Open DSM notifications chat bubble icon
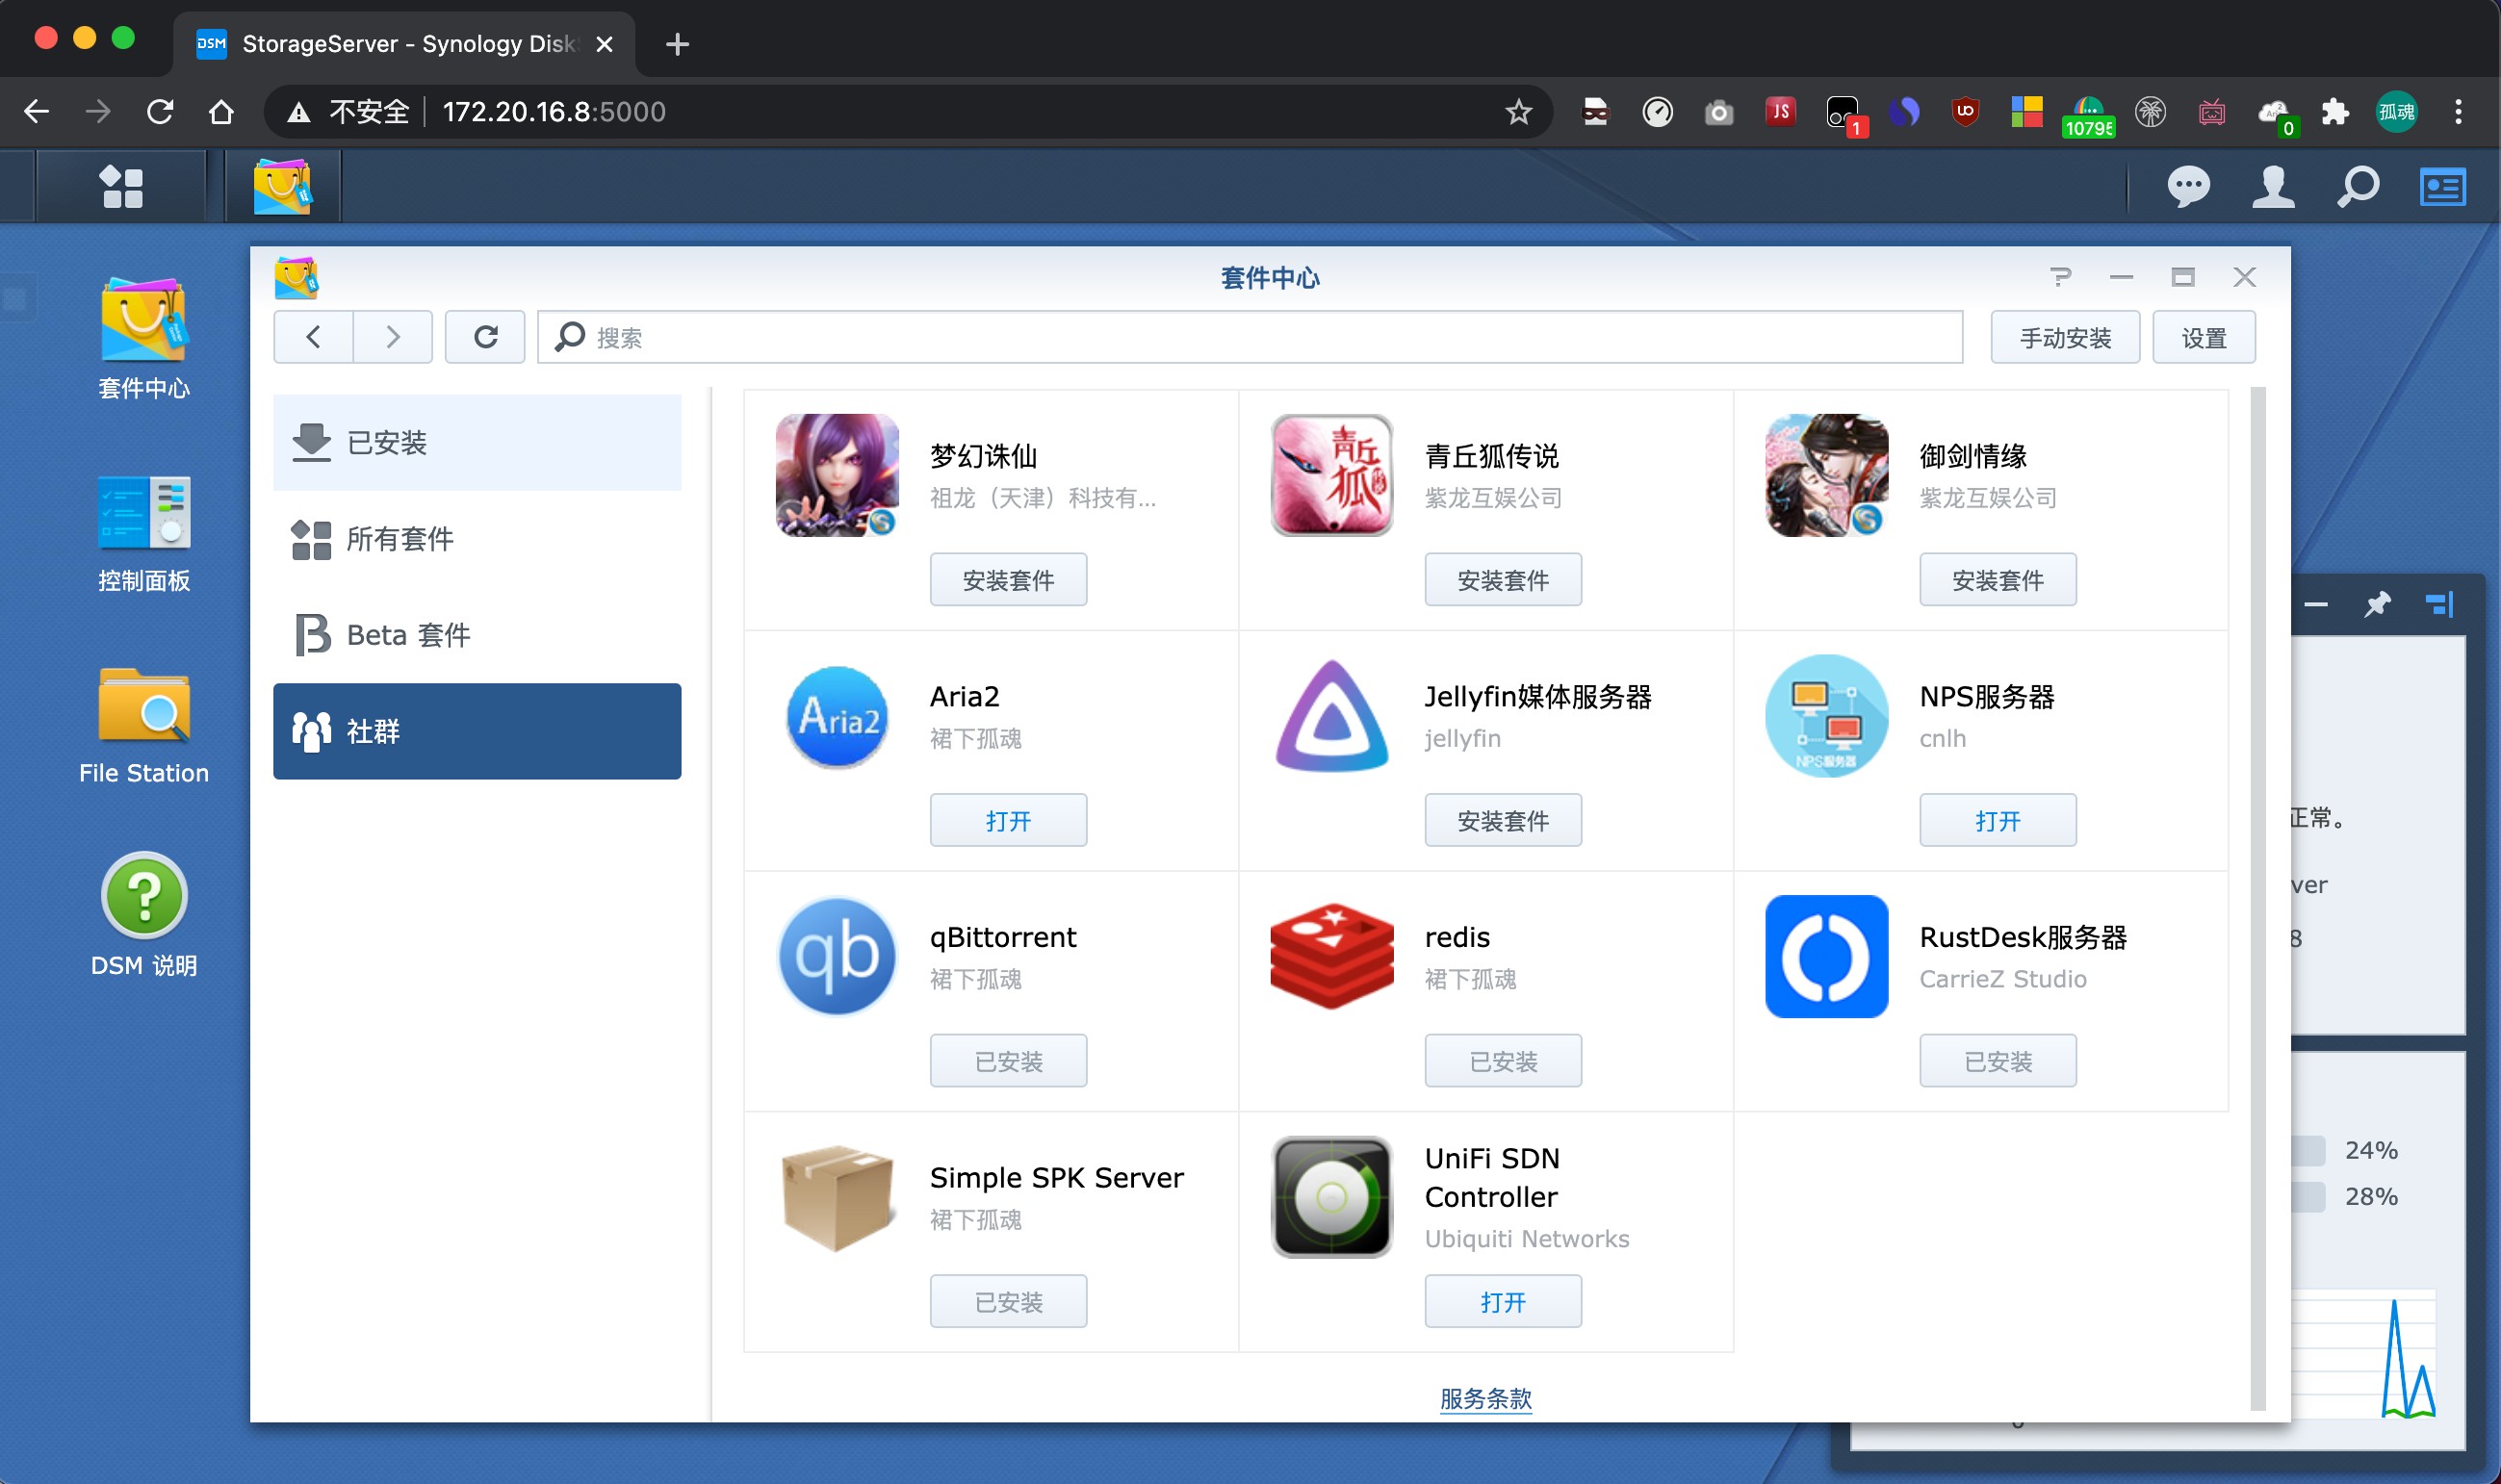The image size is (2501, 1484). pyautogui.click(x=2188, y=187)
